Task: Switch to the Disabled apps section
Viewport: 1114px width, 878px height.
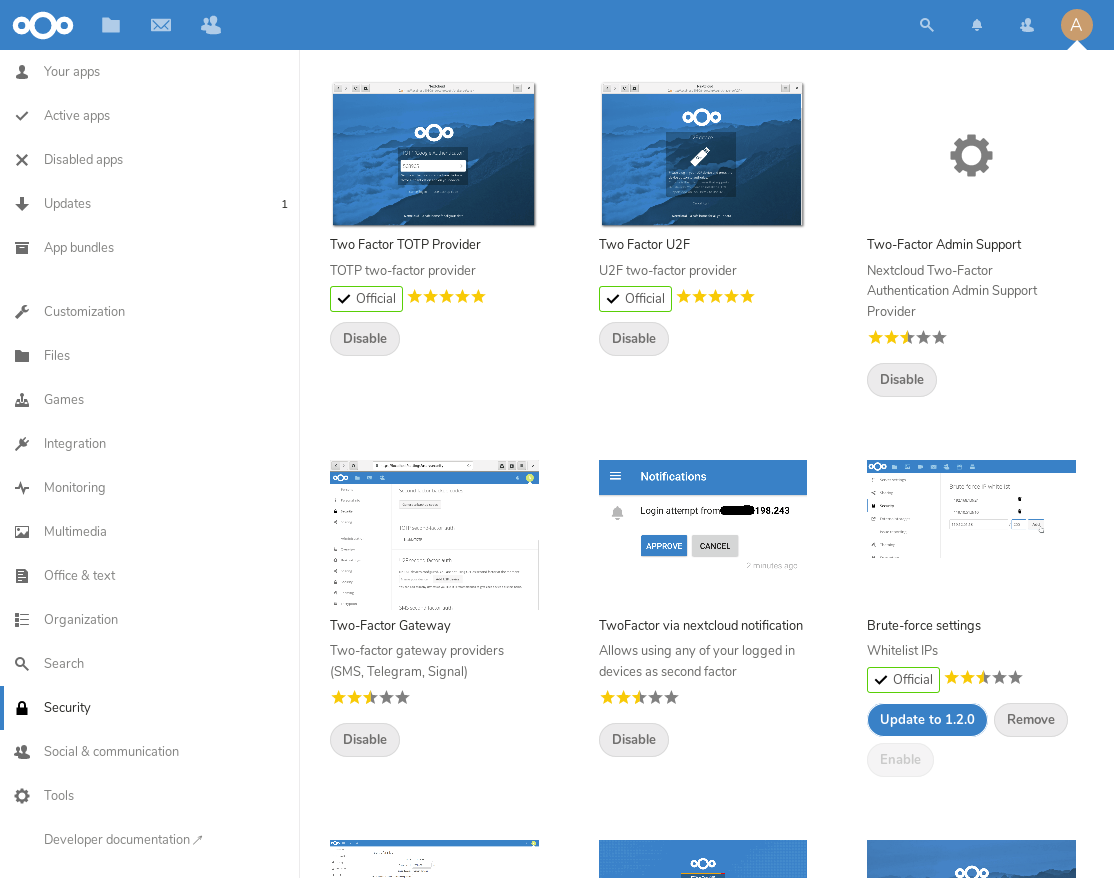Action: point(83,159)
